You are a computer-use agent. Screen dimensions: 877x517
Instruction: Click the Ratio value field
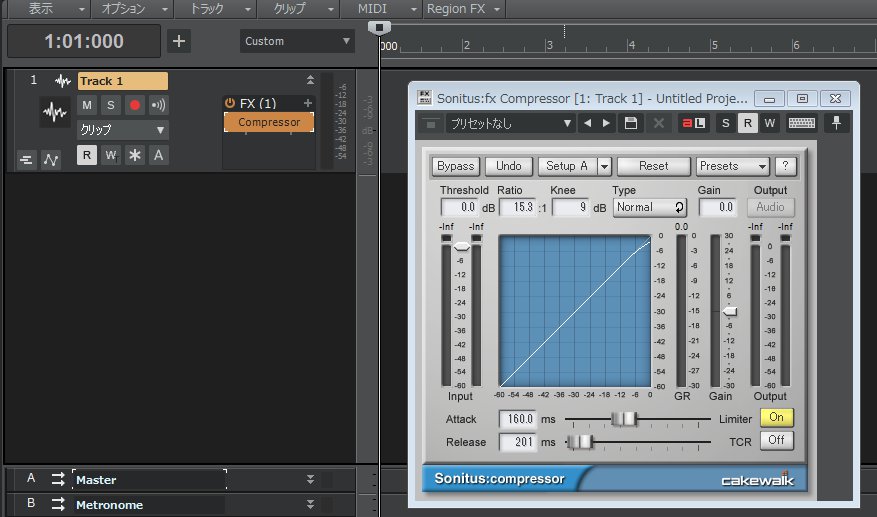[517, 207]
